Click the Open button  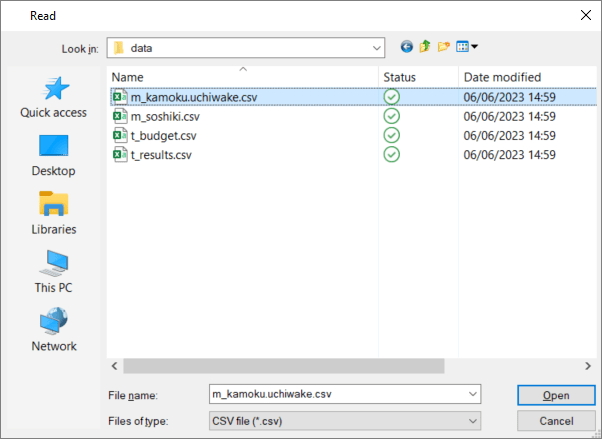pos(556,395)
